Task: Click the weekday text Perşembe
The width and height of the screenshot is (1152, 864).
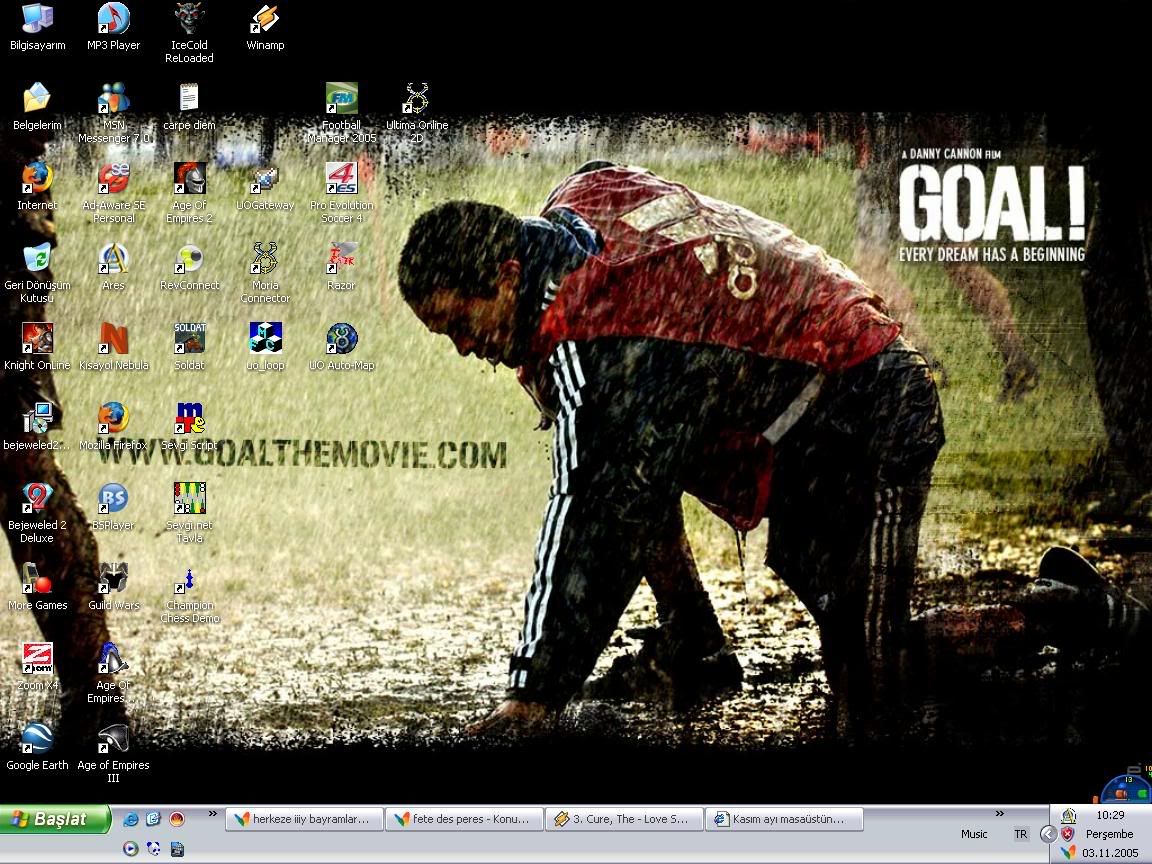Action: point(1109,834)
